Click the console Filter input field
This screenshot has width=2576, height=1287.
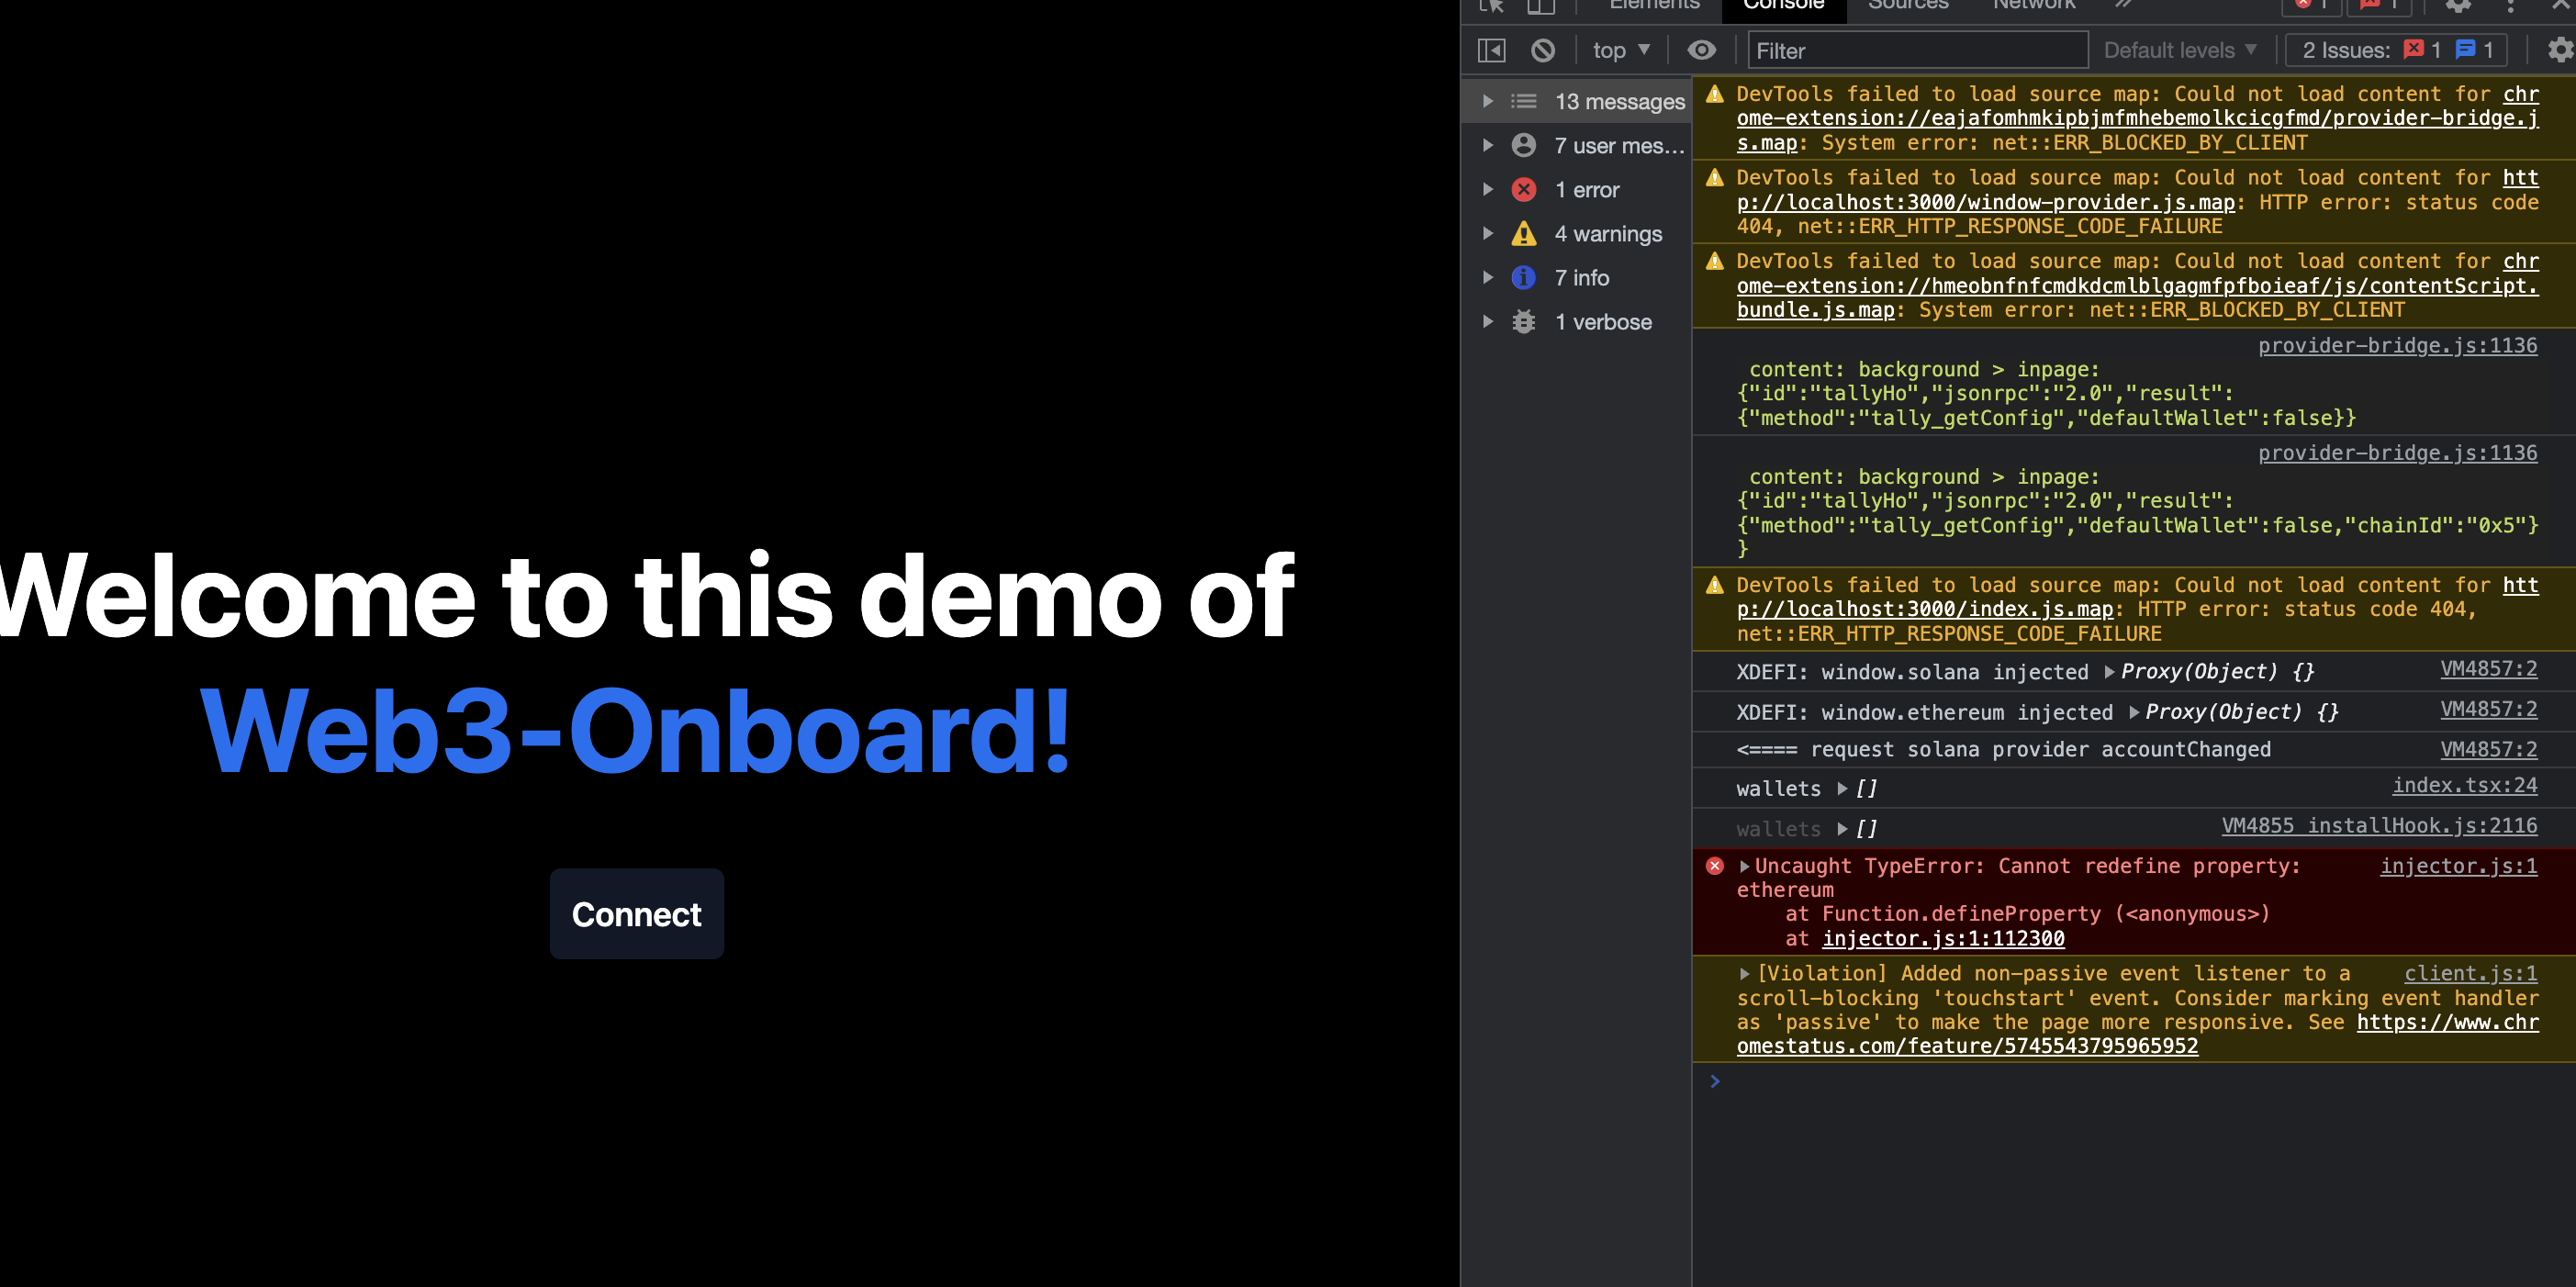[1916, 50]
